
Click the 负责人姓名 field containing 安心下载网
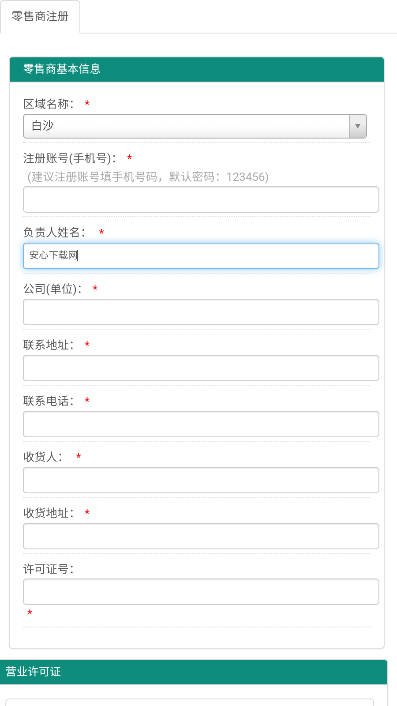201,256
